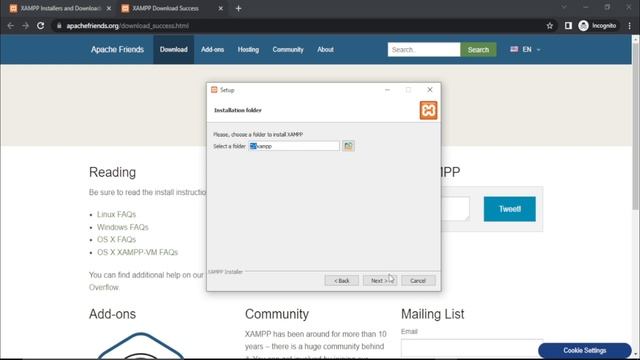Viewport: 640px width, 360px height.
Task: Close the XAMPP Download Success tab
Action: tap(221, 8)
